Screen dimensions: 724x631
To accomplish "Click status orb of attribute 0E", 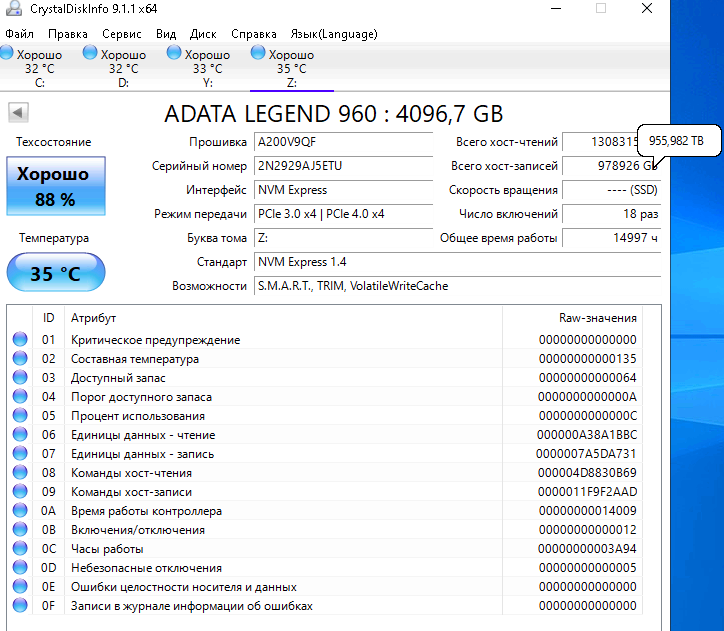I will (20, 586).
